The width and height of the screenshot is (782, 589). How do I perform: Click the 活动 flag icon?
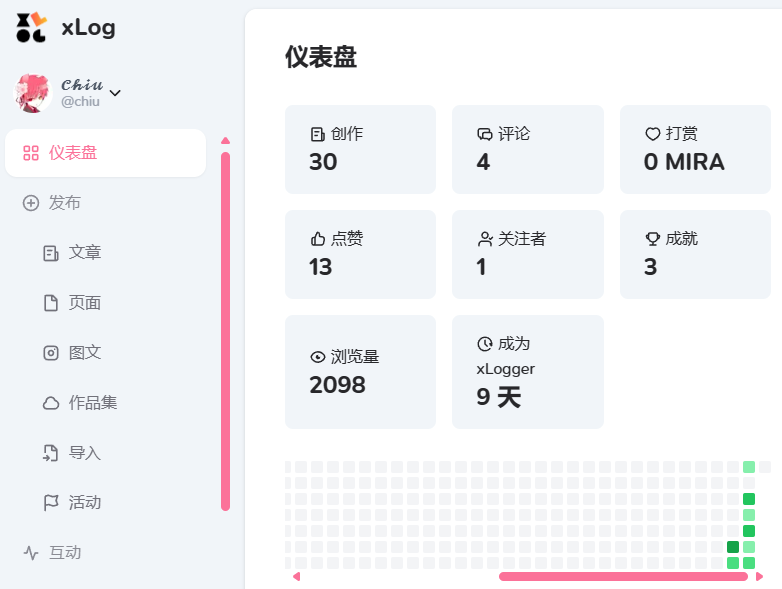tap(51, 503)
